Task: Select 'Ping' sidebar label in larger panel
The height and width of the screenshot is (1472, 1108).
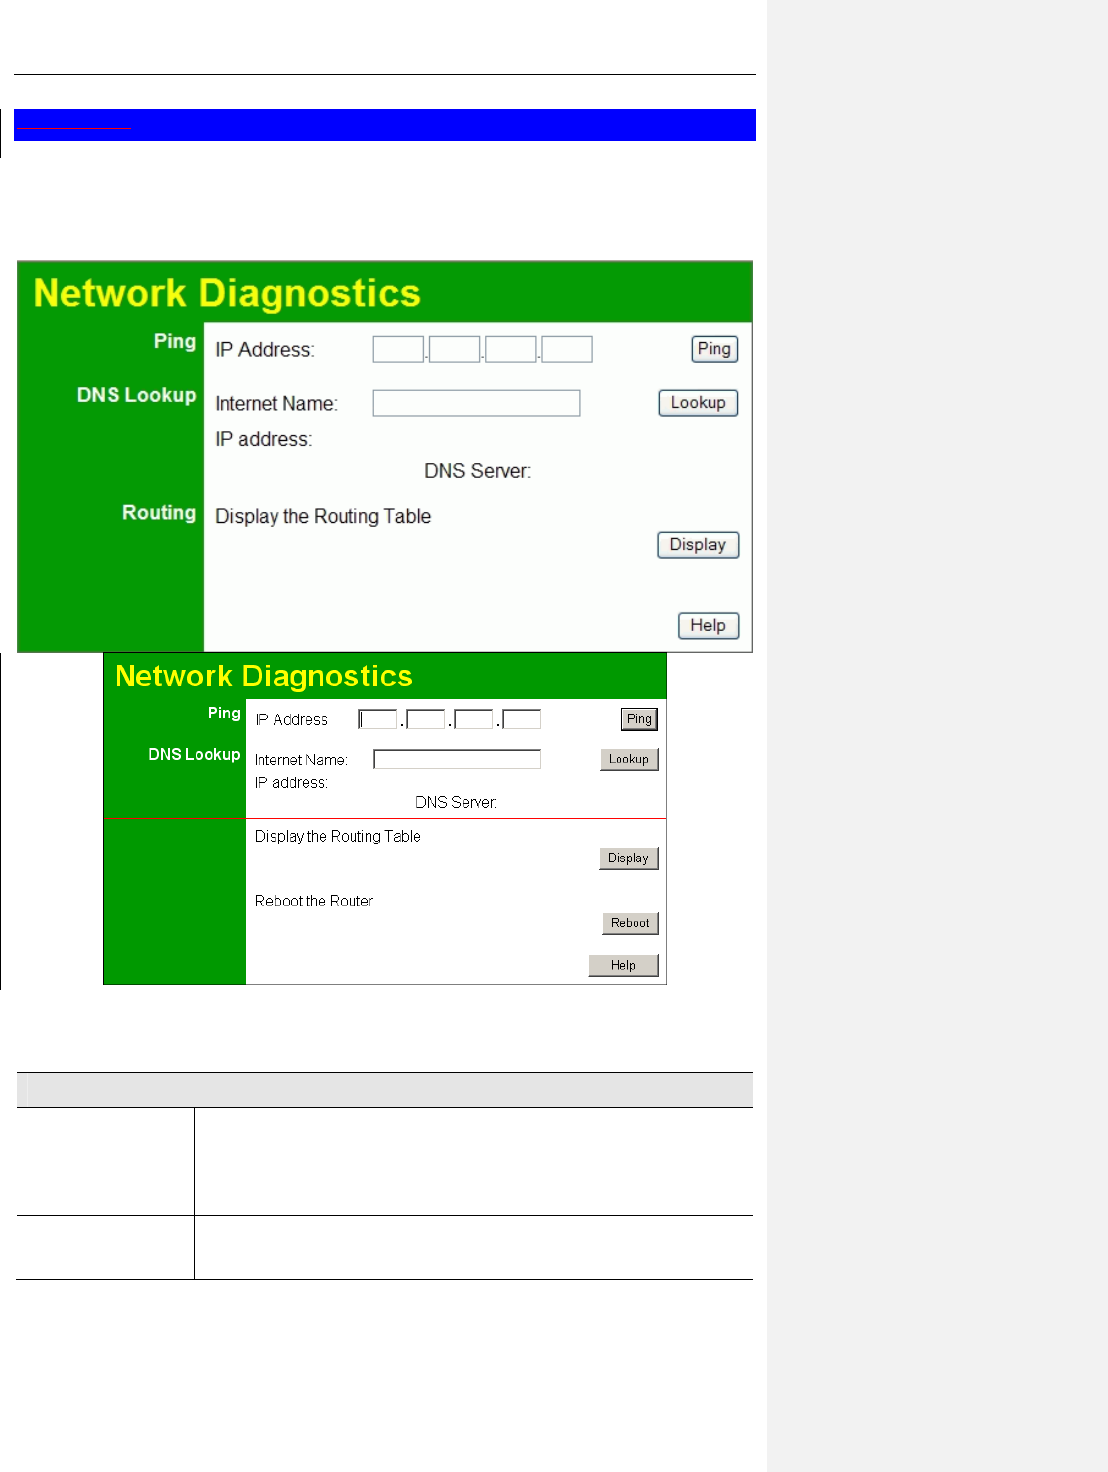Action: [x=175, y=342]
